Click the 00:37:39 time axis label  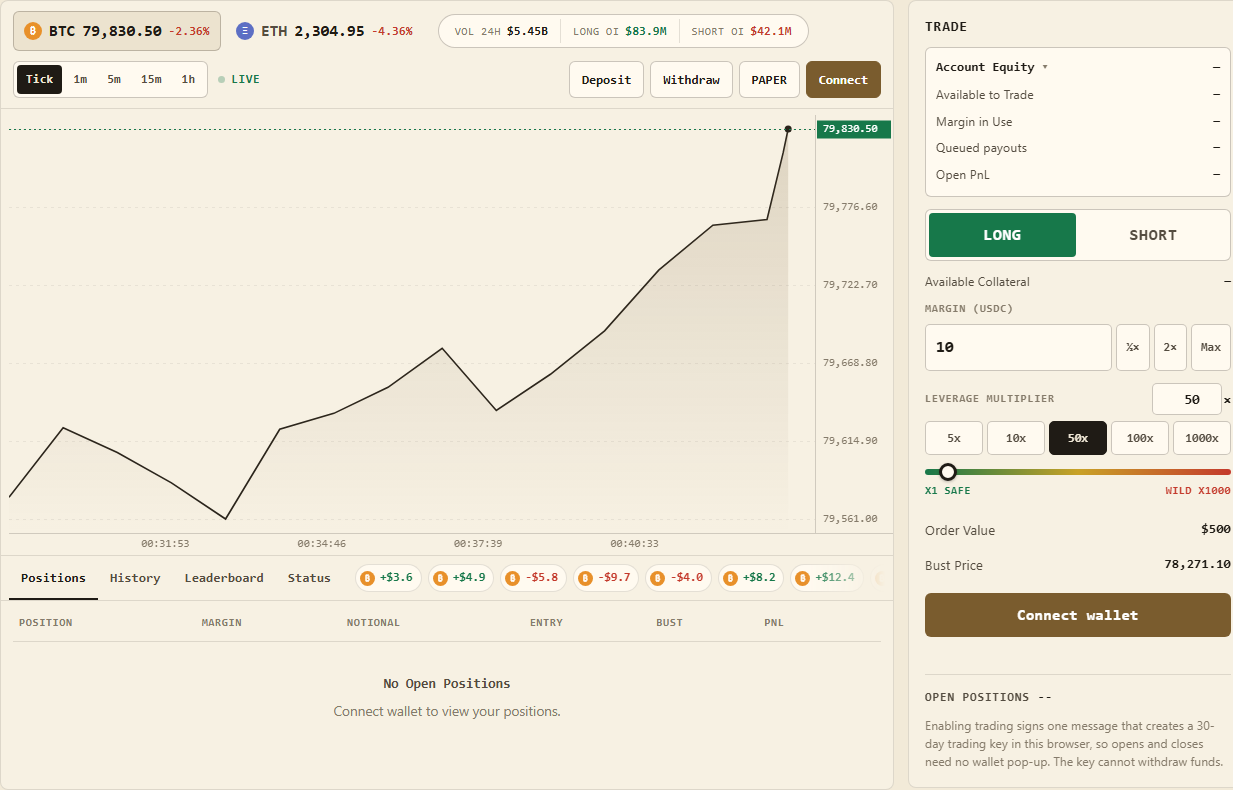click(x=476, y=544)
